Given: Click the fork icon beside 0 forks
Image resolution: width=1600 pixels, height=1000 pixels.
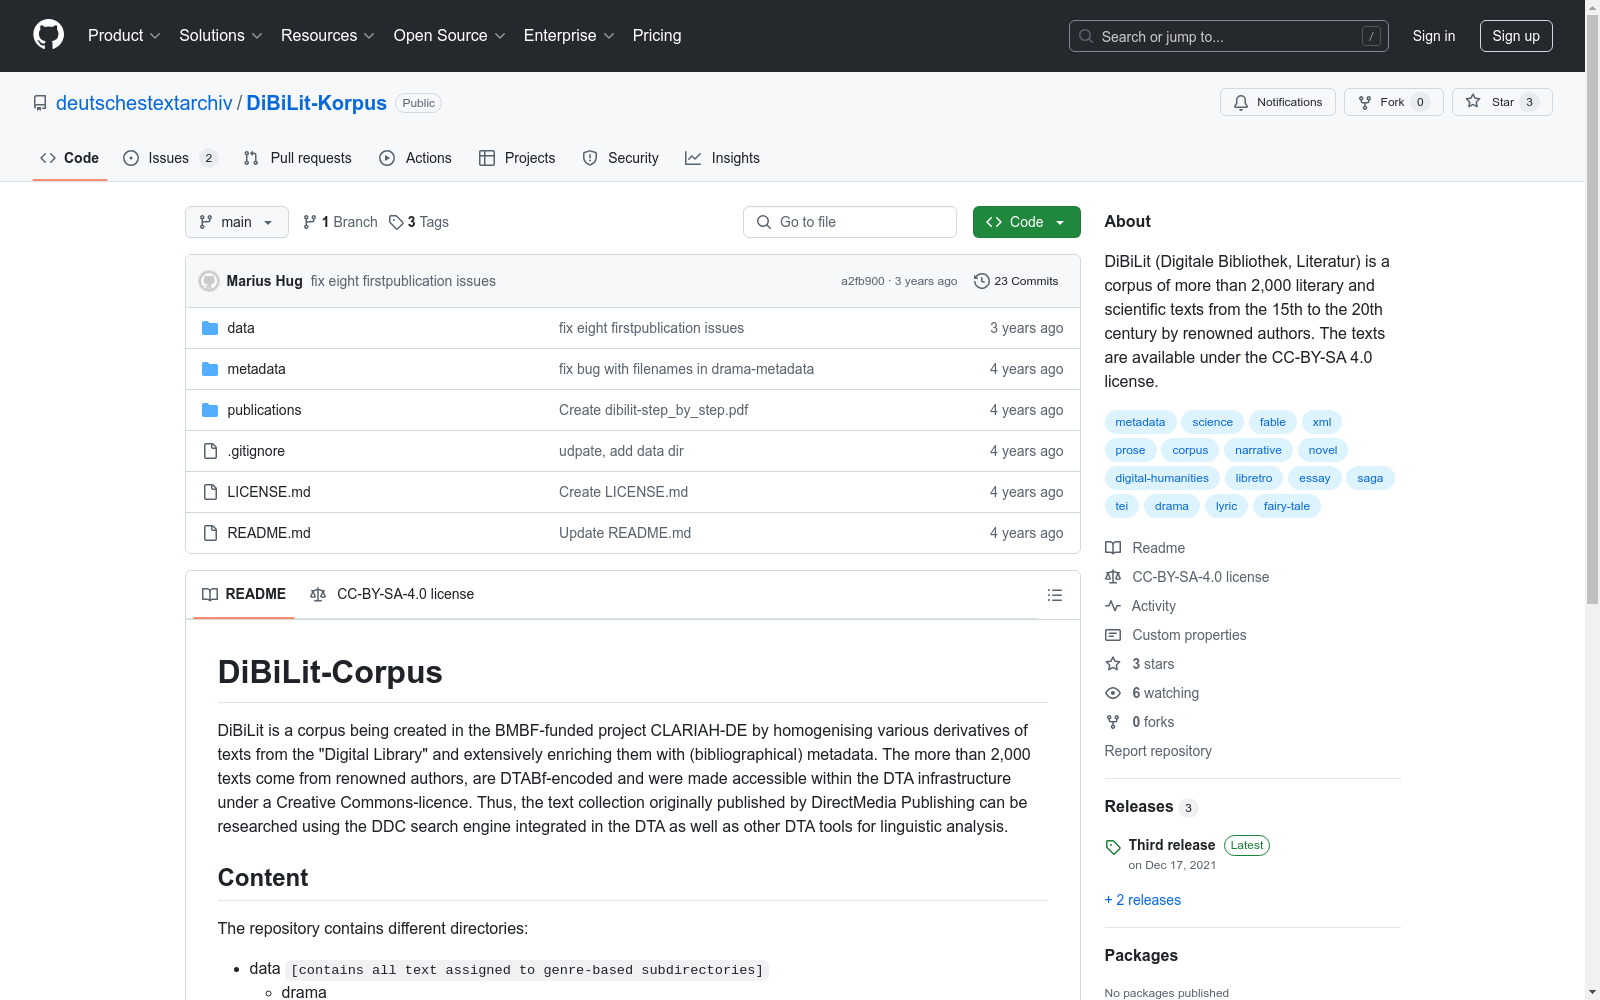Looking at the screenshot, I should point(1113,722).
